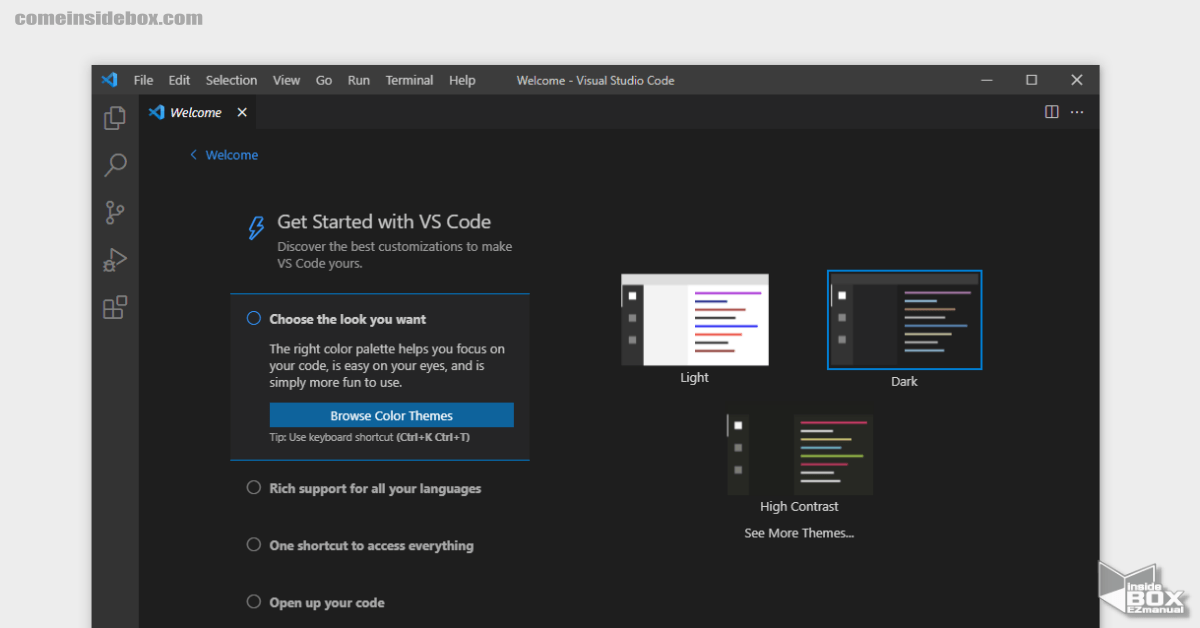Go back via the Welcome breadcrumb link
The image size is (1200, 628).
224,155
